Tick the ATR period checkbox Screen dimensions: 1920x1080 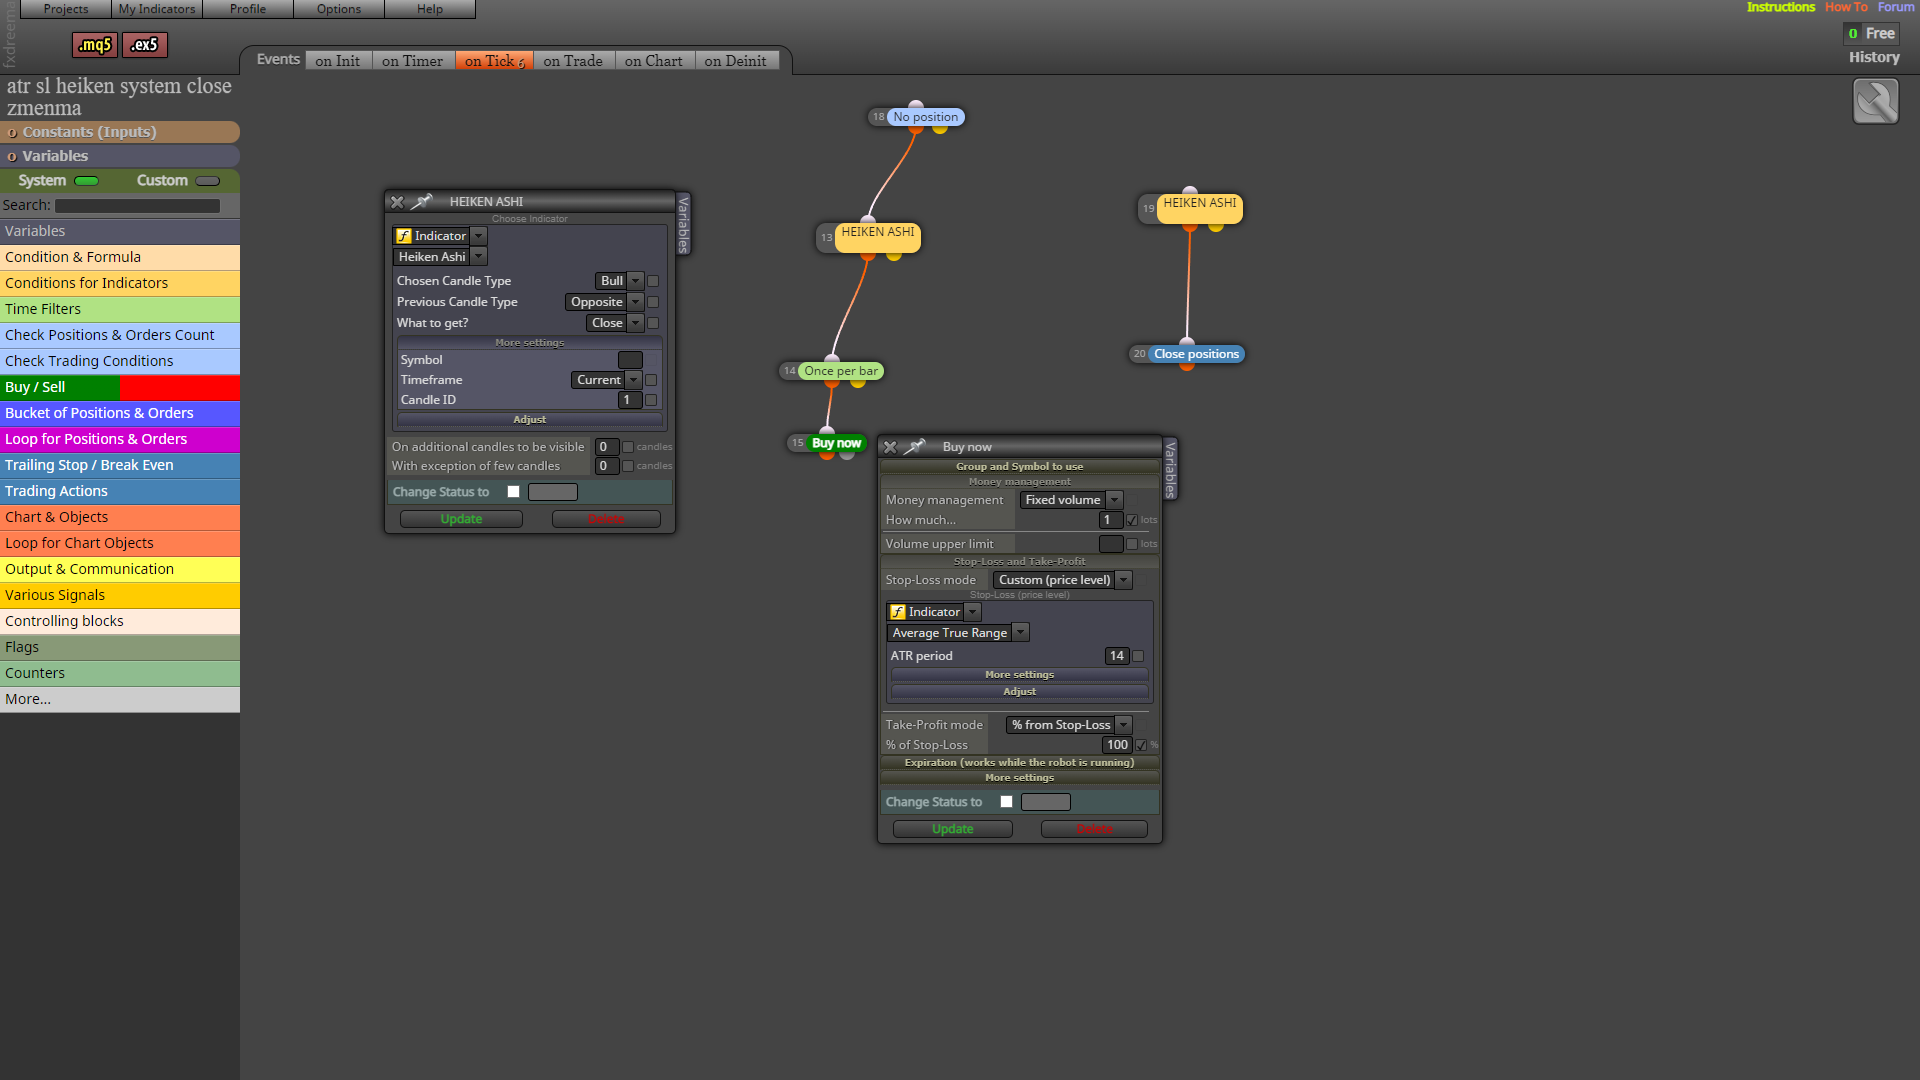coord(1138,656)
